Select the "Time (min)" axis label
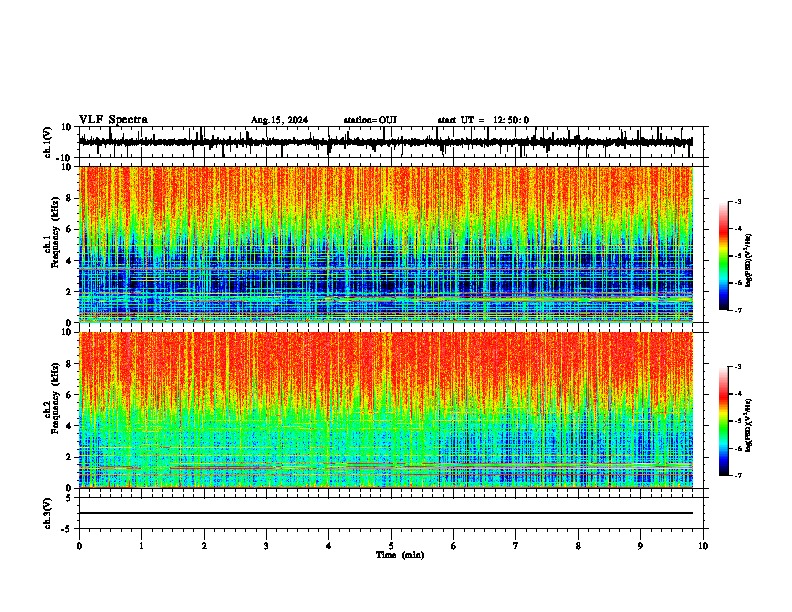Screen dimensions: 792x612 click(x=400, y=555)
